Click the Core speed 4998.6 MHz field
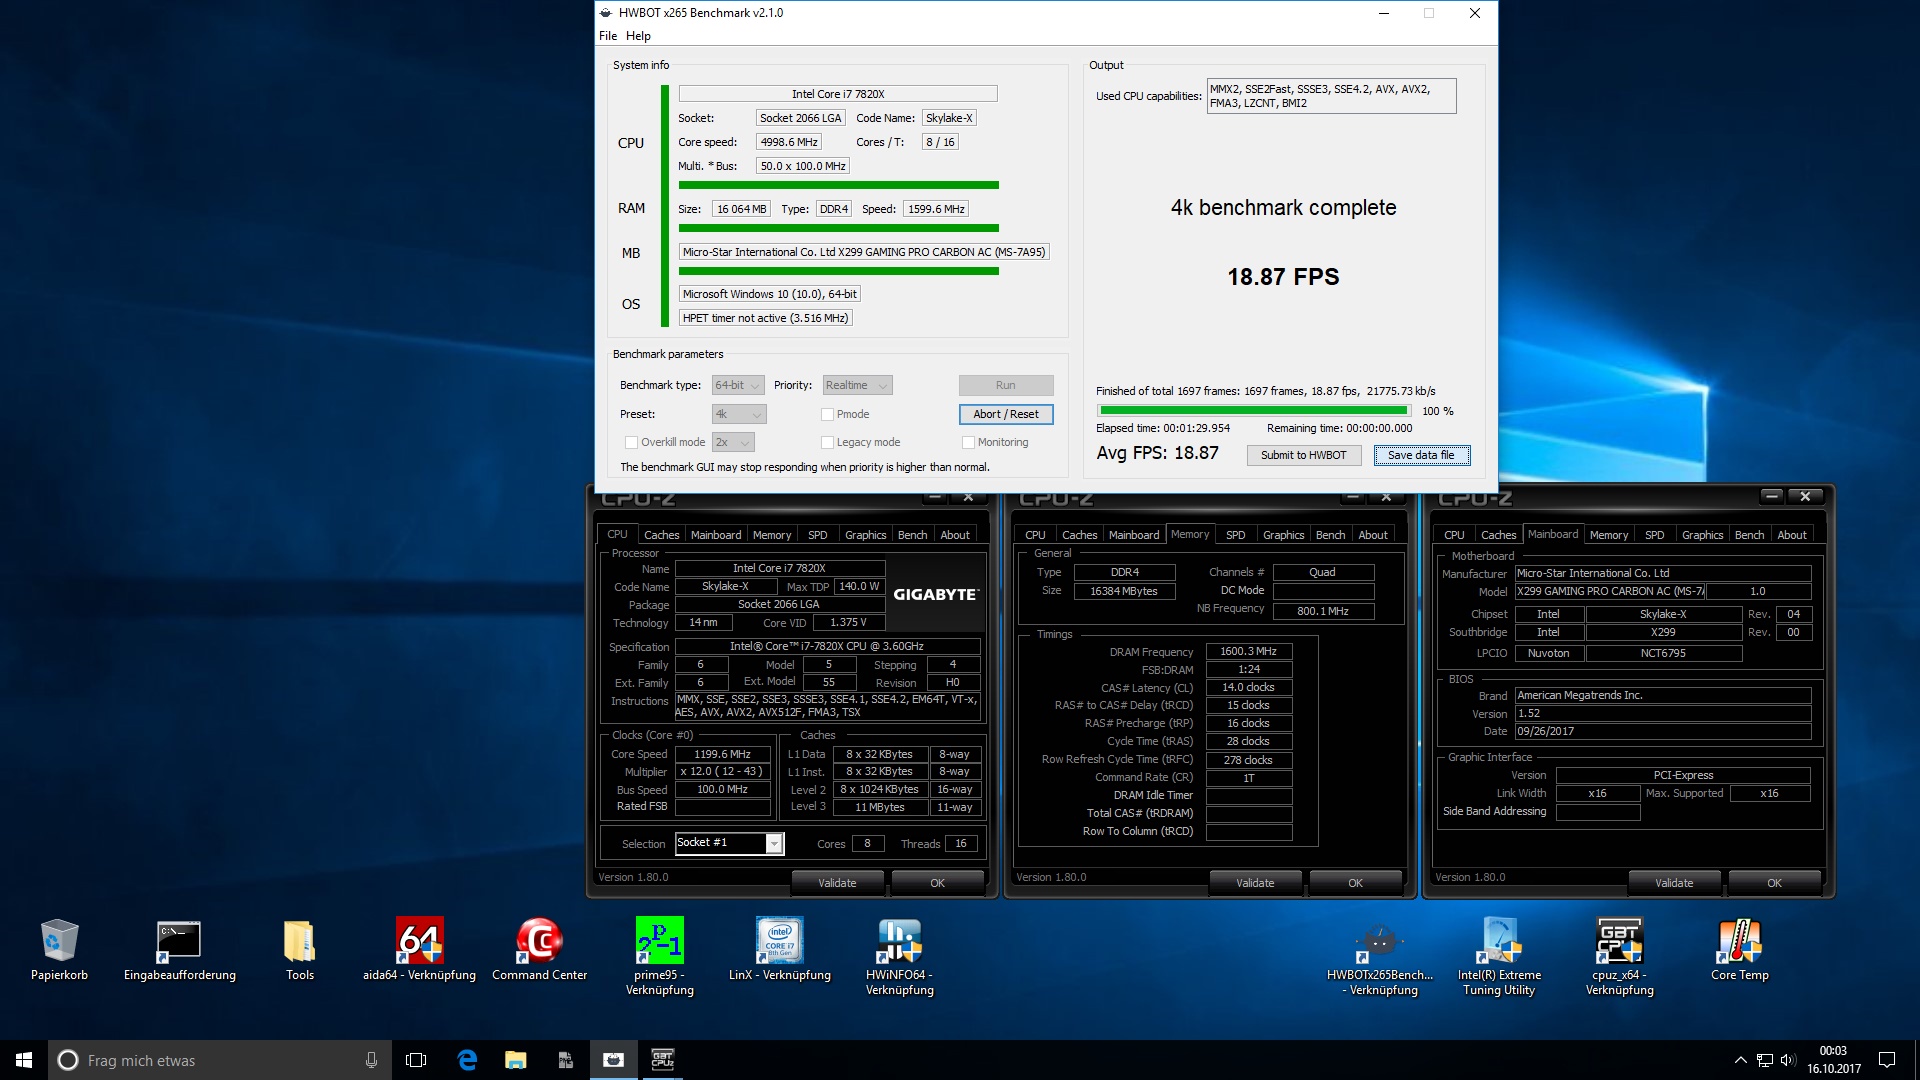The image size is (1920, 1080). point(789,142)
